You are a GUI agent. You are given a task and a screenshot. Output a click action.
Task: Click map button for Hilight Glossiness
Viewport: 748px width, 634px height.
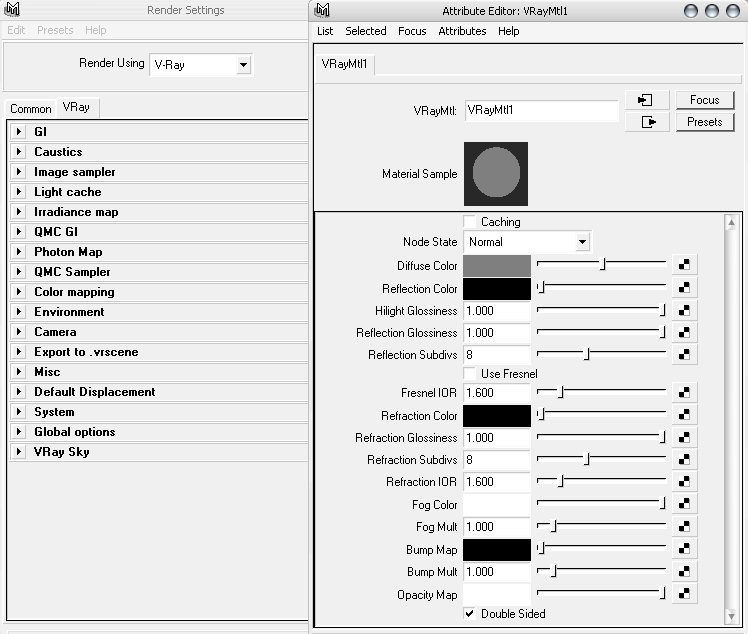(x=684, y=311)
